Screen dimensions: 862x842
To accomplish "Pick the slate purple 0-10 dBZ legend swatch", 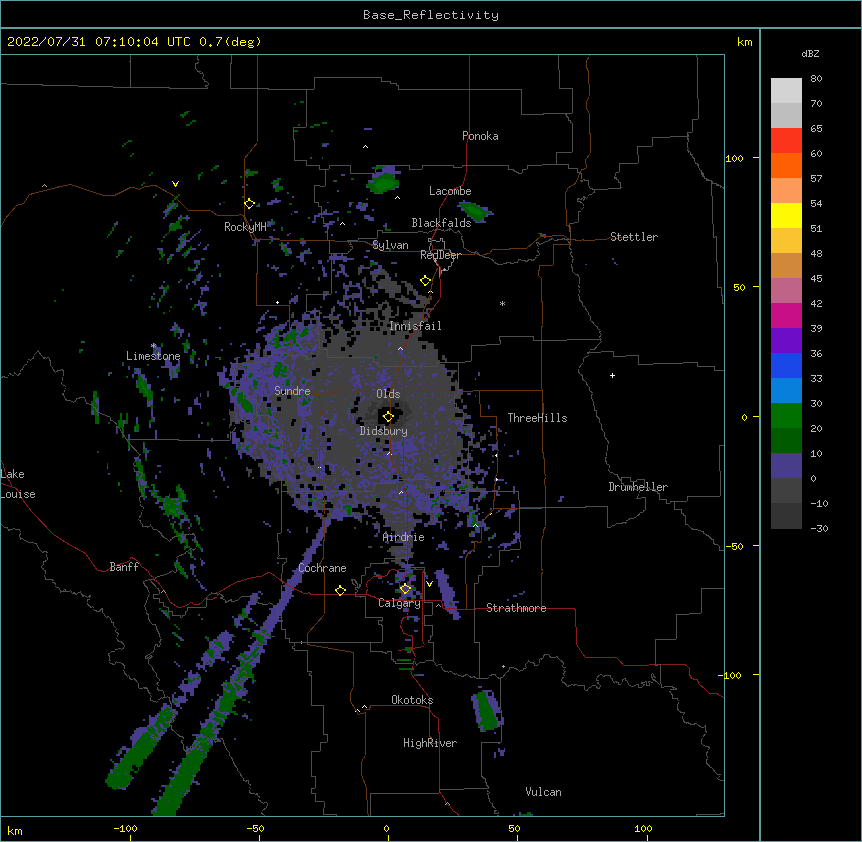I will [786, 466].
